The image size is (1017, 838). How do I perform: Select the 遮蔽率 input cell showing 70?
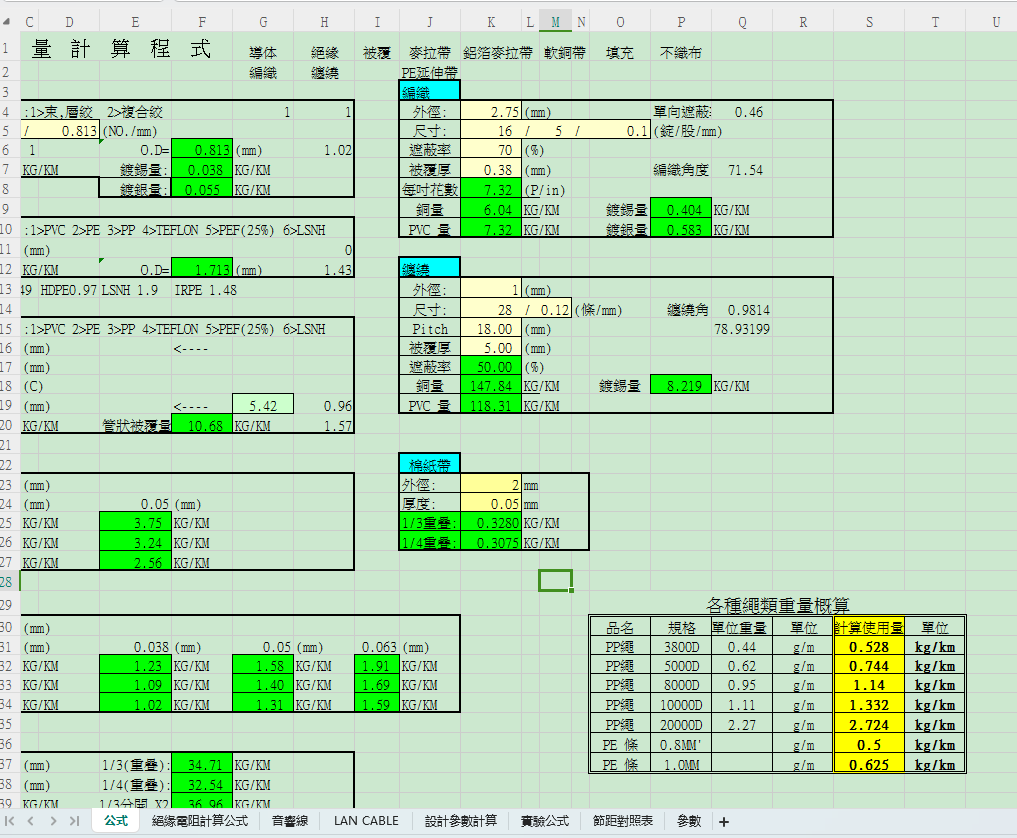pyautogui.click(x=490, y=150)
